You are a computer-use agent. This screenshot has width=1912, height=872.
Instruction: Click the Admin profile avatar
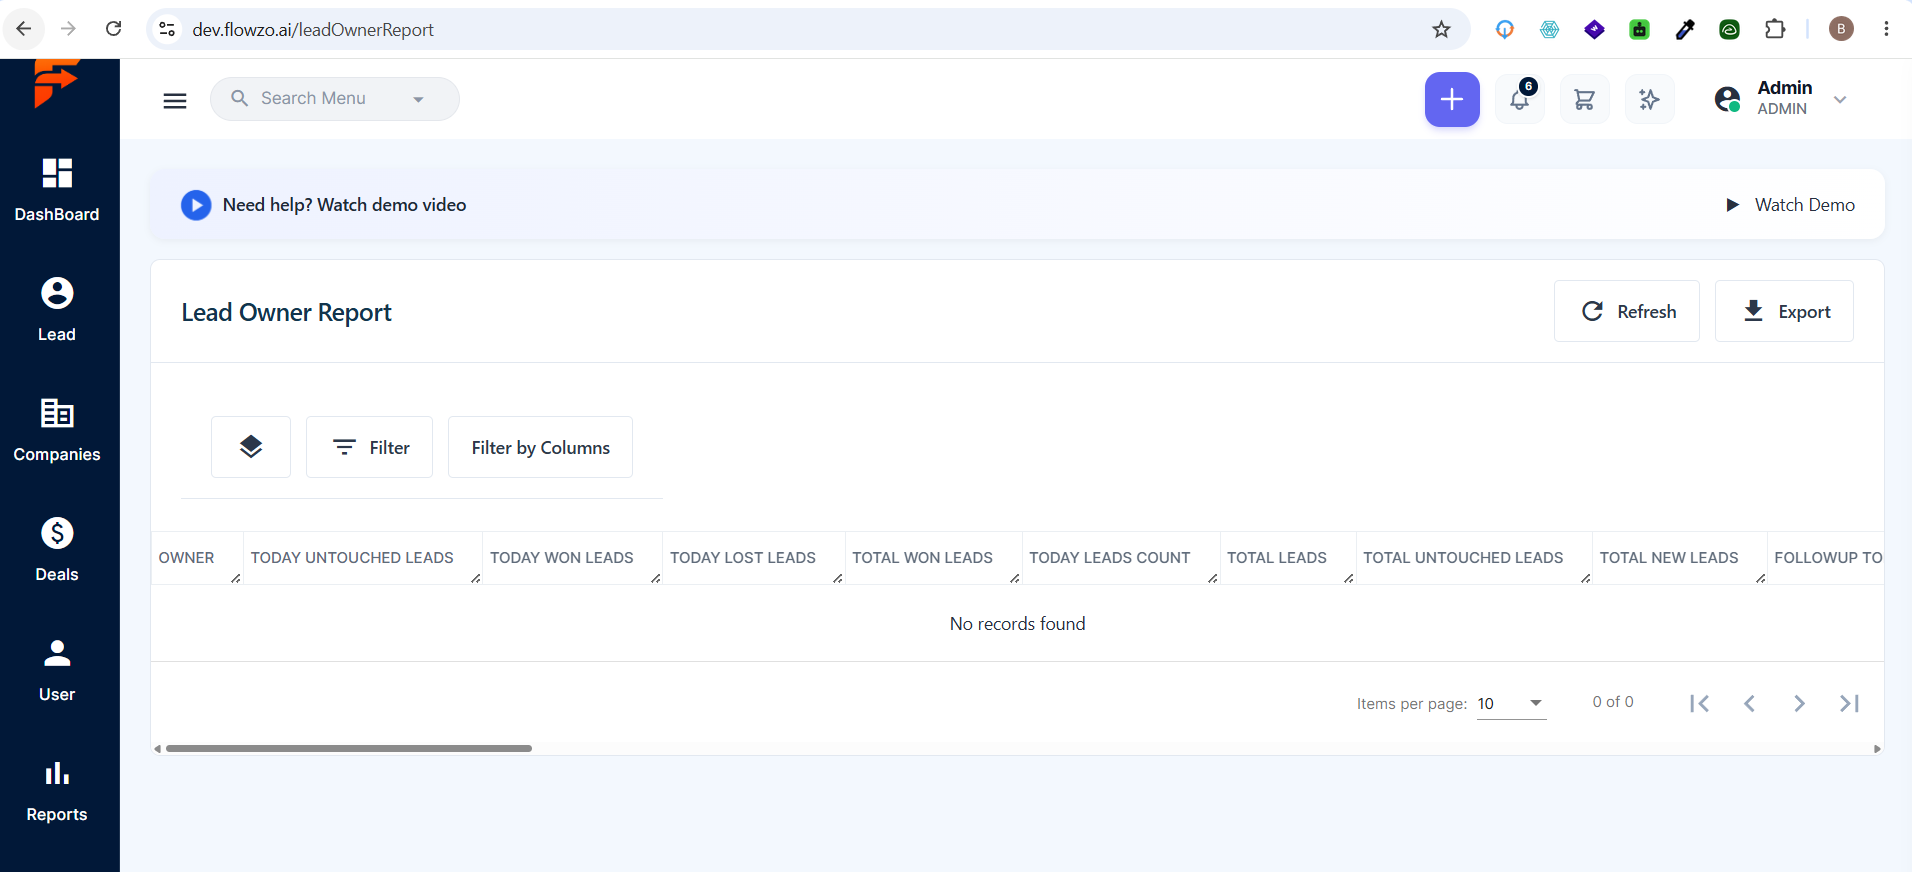tap(1727, 99)
